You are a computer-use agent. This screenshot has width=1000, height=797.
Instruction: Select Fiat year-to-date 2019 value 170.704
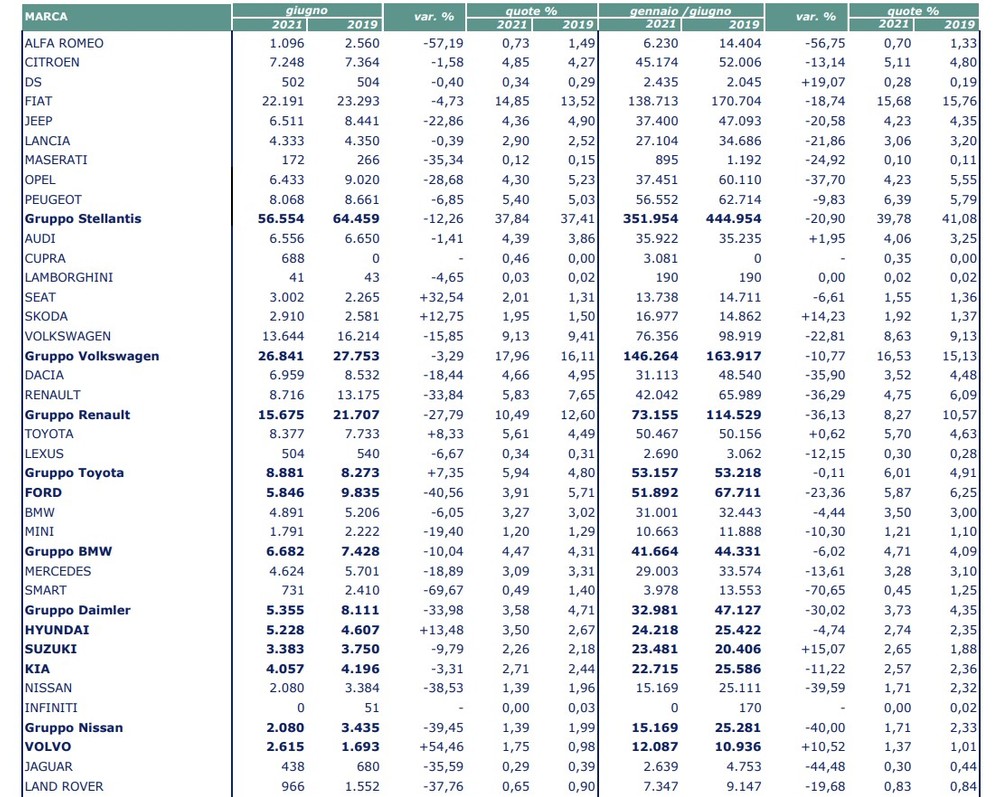737,101
